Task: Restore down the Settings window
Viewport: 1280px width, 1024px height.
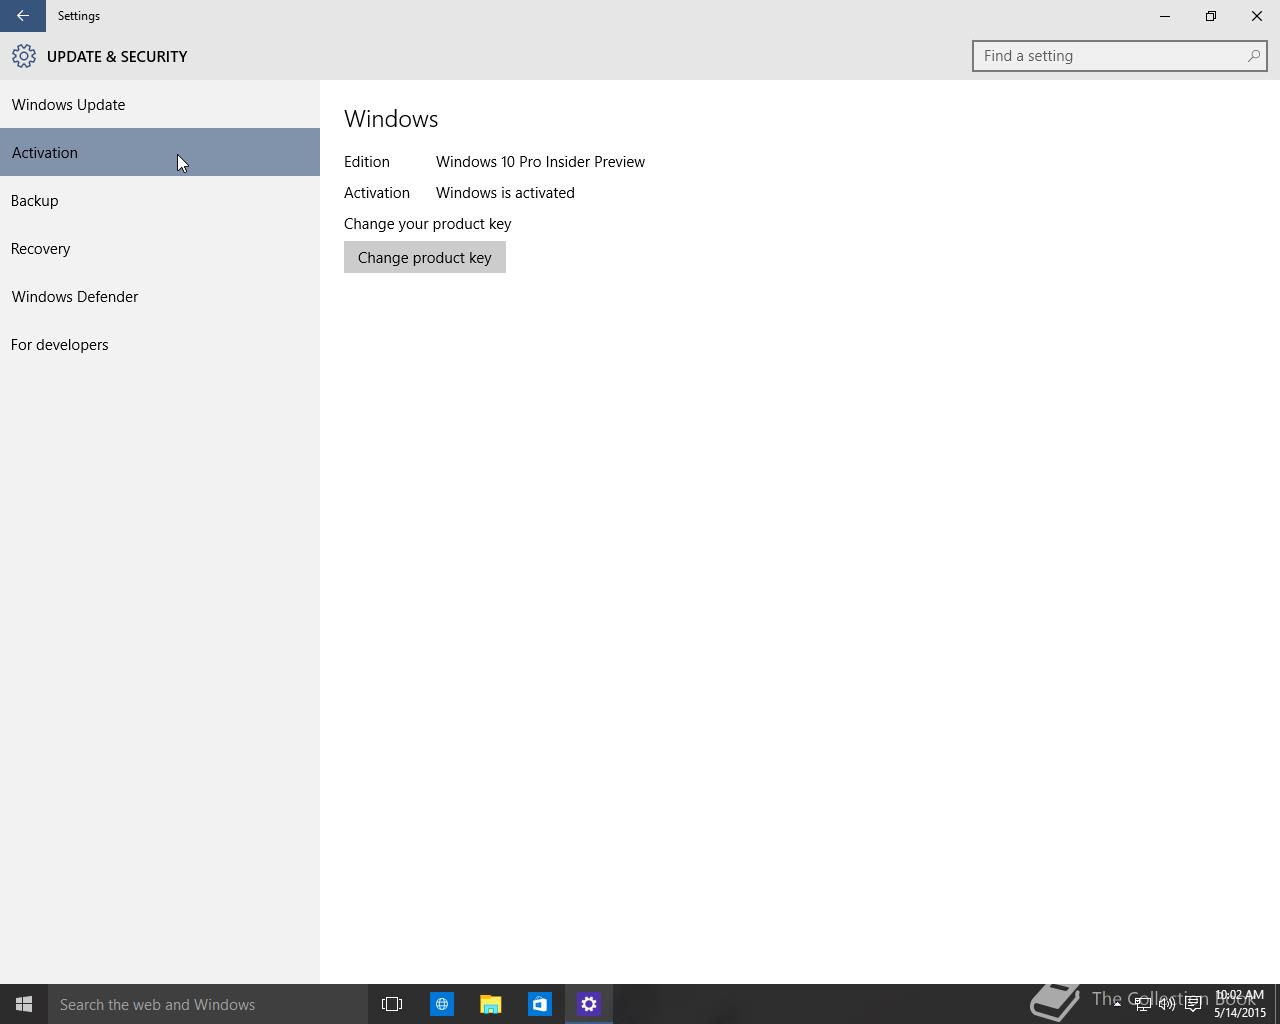Action: (1211, 16)
